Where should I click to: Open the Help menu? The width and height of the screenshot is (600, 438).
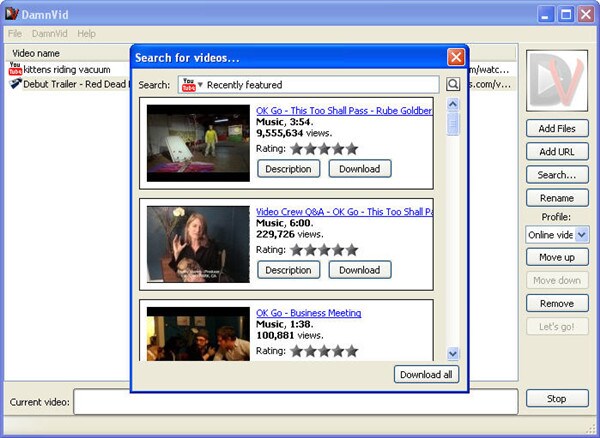point(86,34)
